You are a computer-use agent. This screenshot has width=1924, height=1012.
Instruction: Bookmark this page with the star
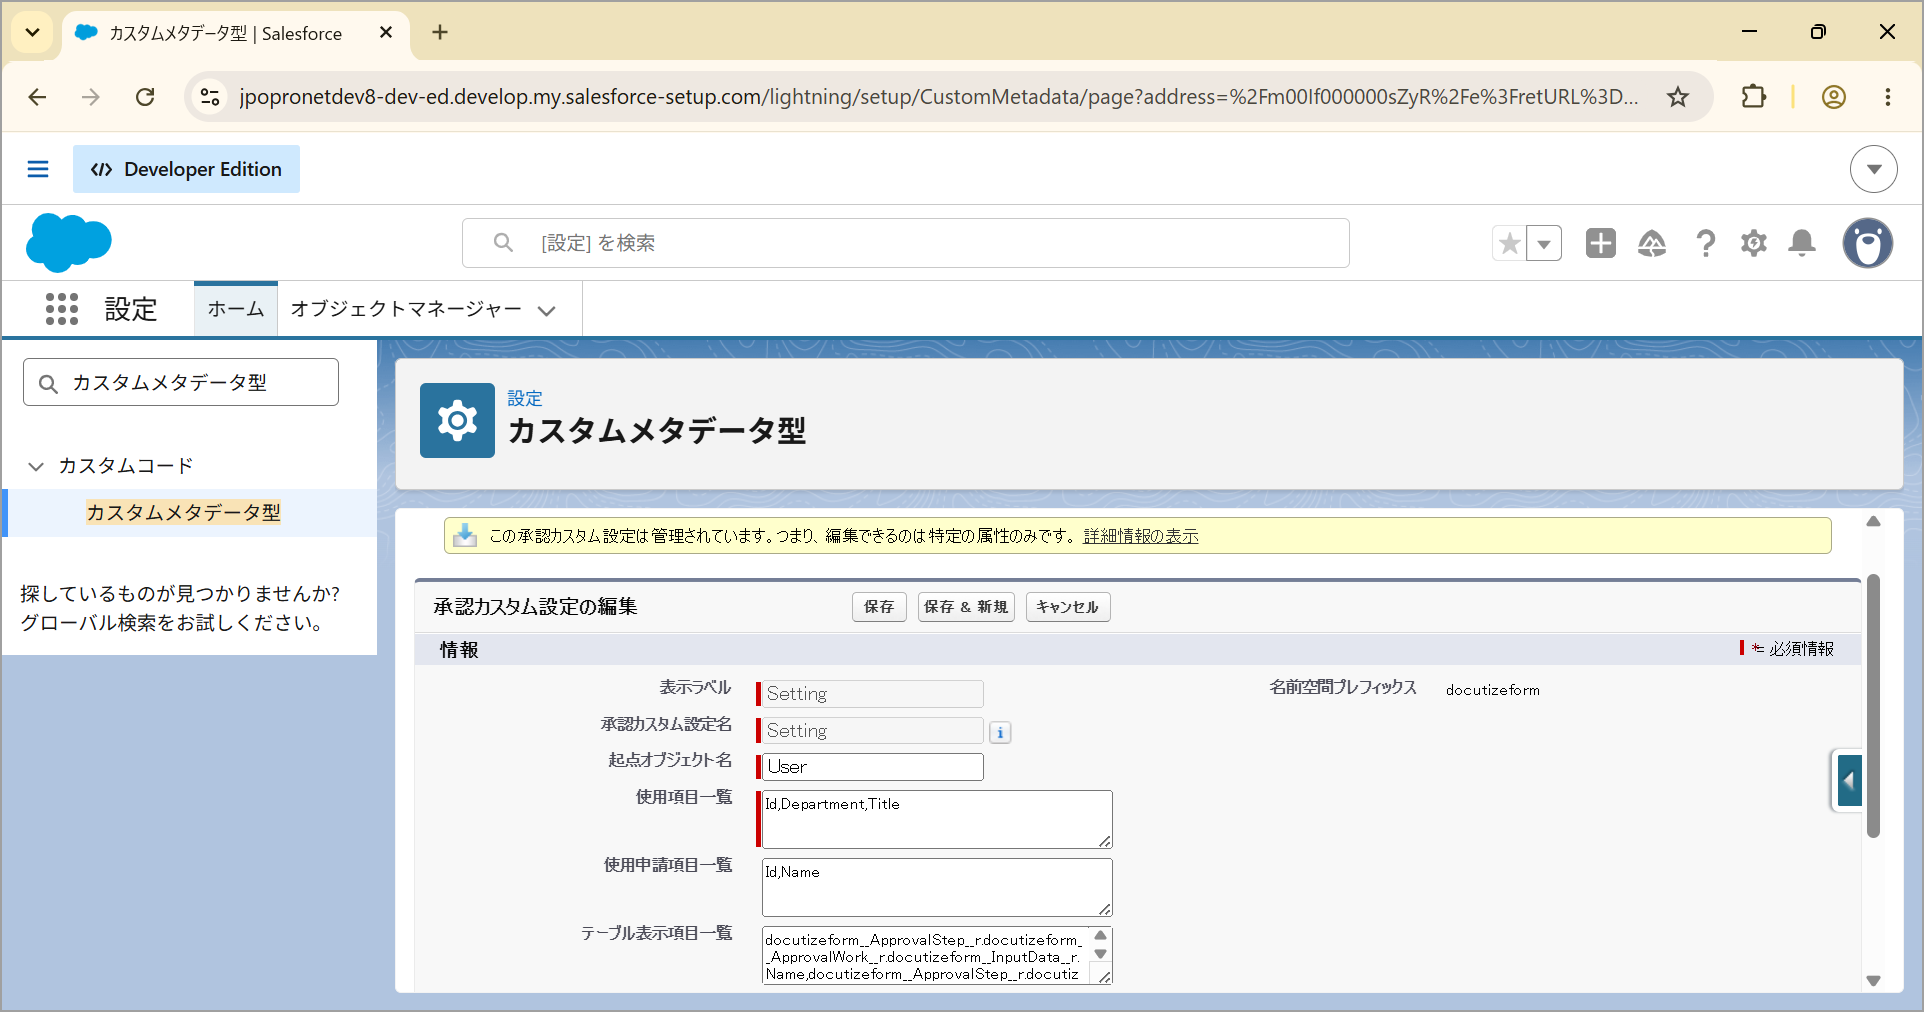[x=1678, y=97]
